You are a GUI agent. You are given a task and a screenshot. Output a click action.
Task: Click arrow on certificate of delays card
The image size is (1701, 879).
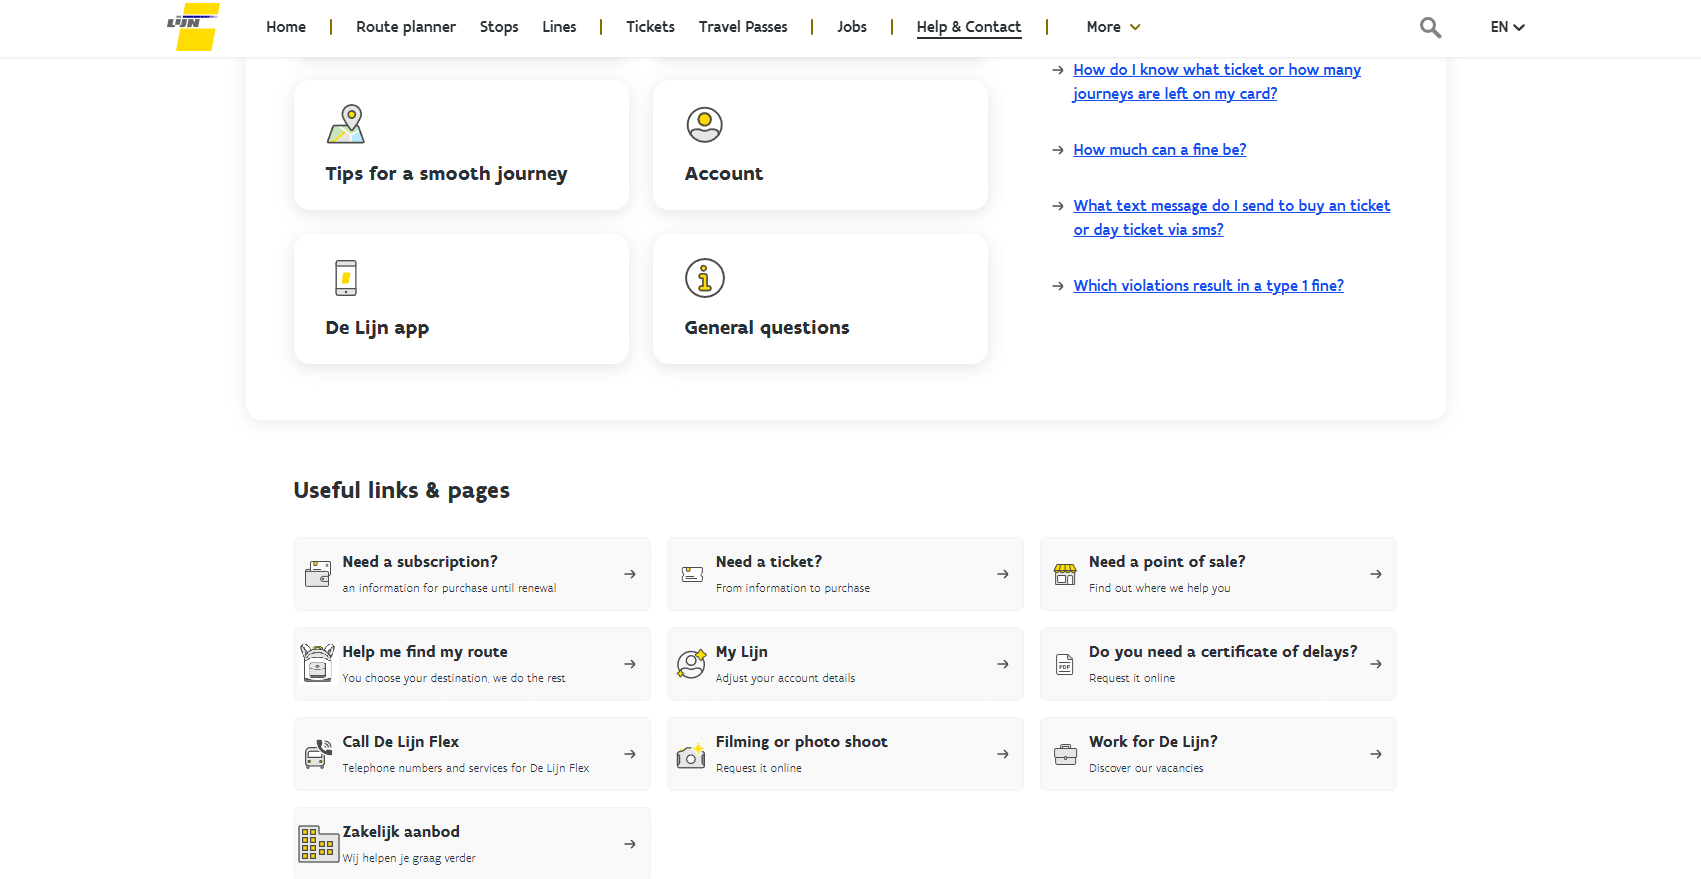[1376, 664]
